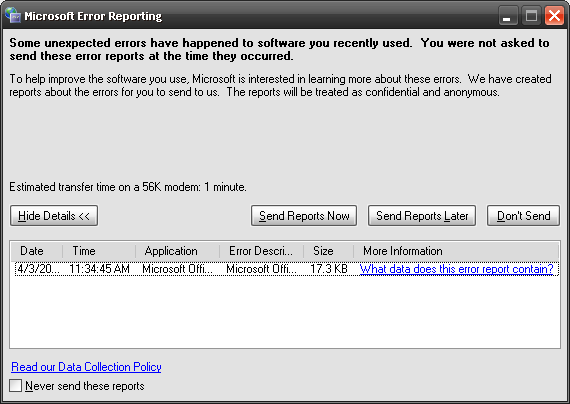This screenshot has height=404, width=570.
Task: Select the 17.3 KB size cell
Action: pyautogui.click(x=329, y=269)
